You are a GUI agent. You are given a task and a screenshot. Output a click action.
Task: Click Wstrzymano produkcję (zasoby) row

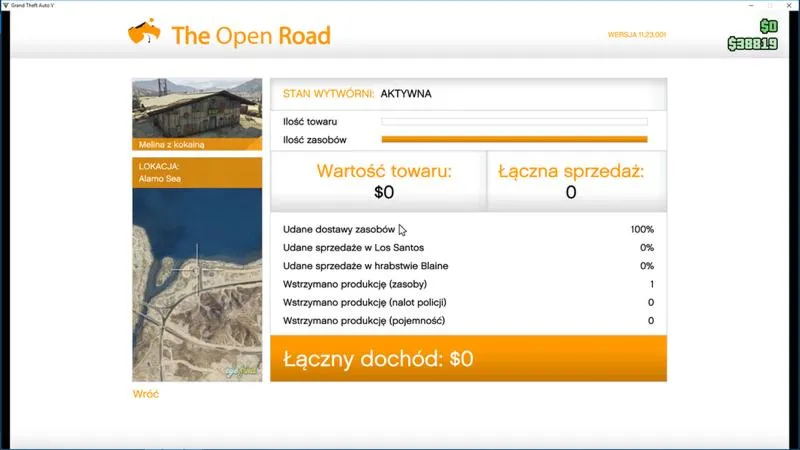(x=468, y=284)
